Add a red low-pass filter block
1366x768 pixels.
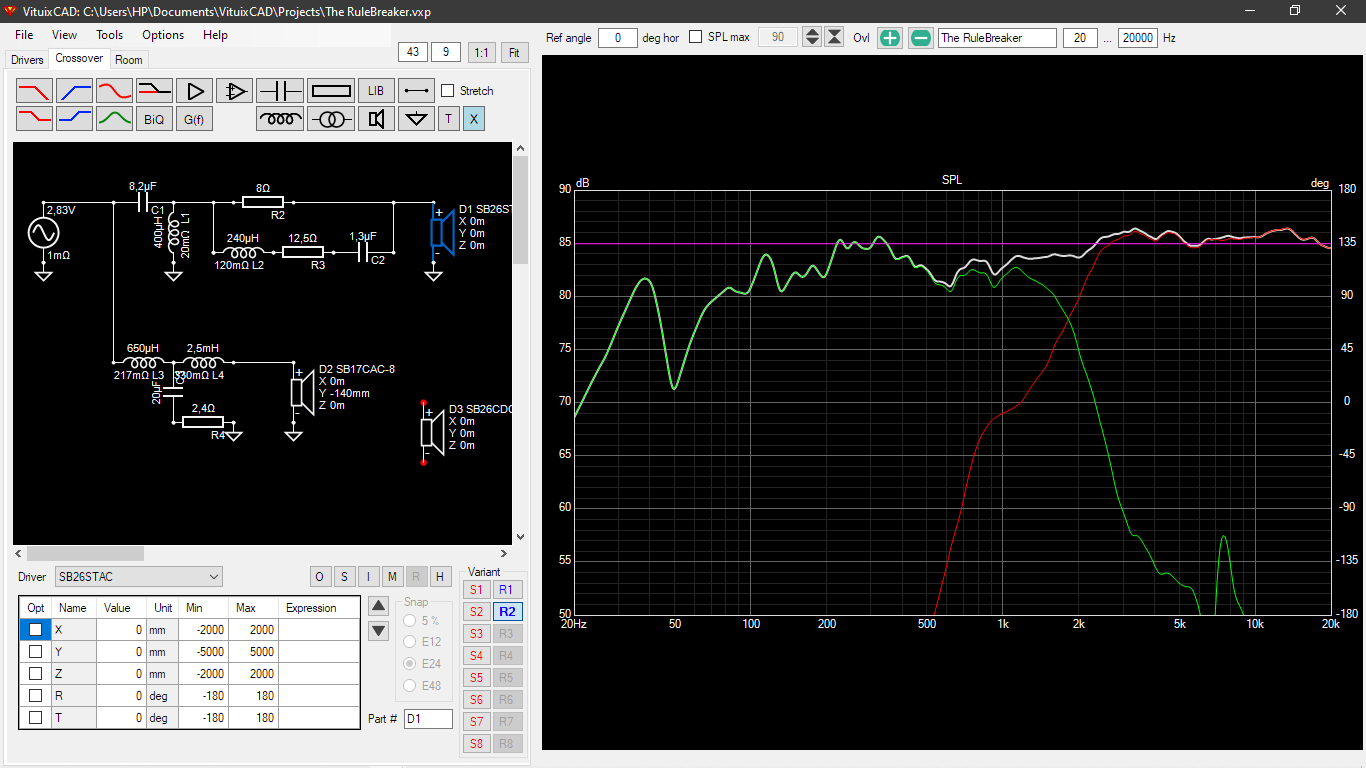(x=35, y=91)
